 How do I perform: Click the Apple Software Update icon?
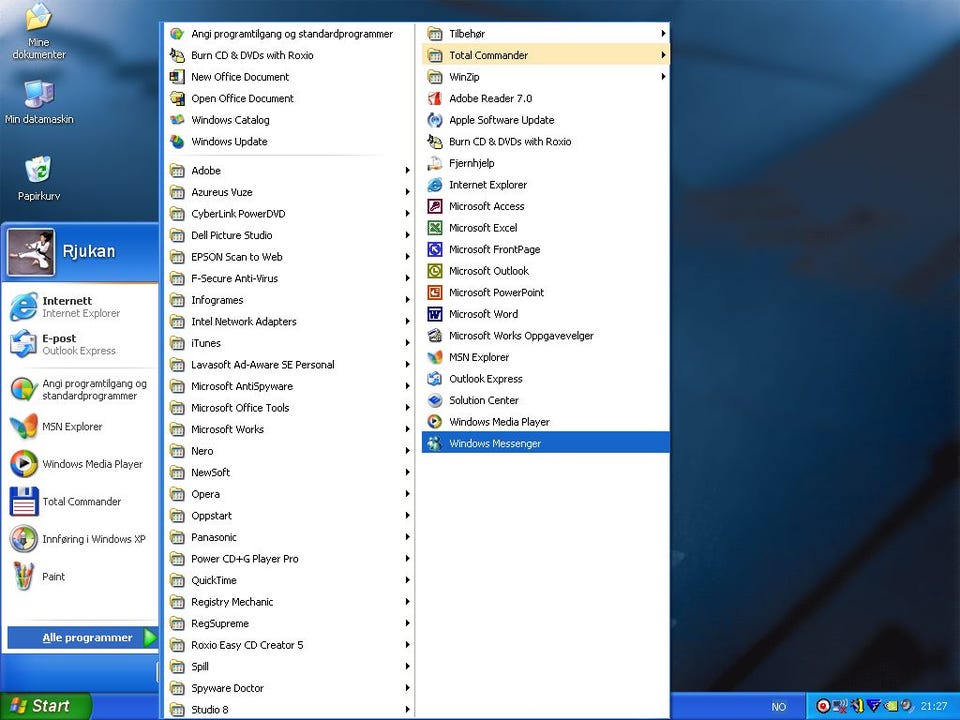[435, 120]
